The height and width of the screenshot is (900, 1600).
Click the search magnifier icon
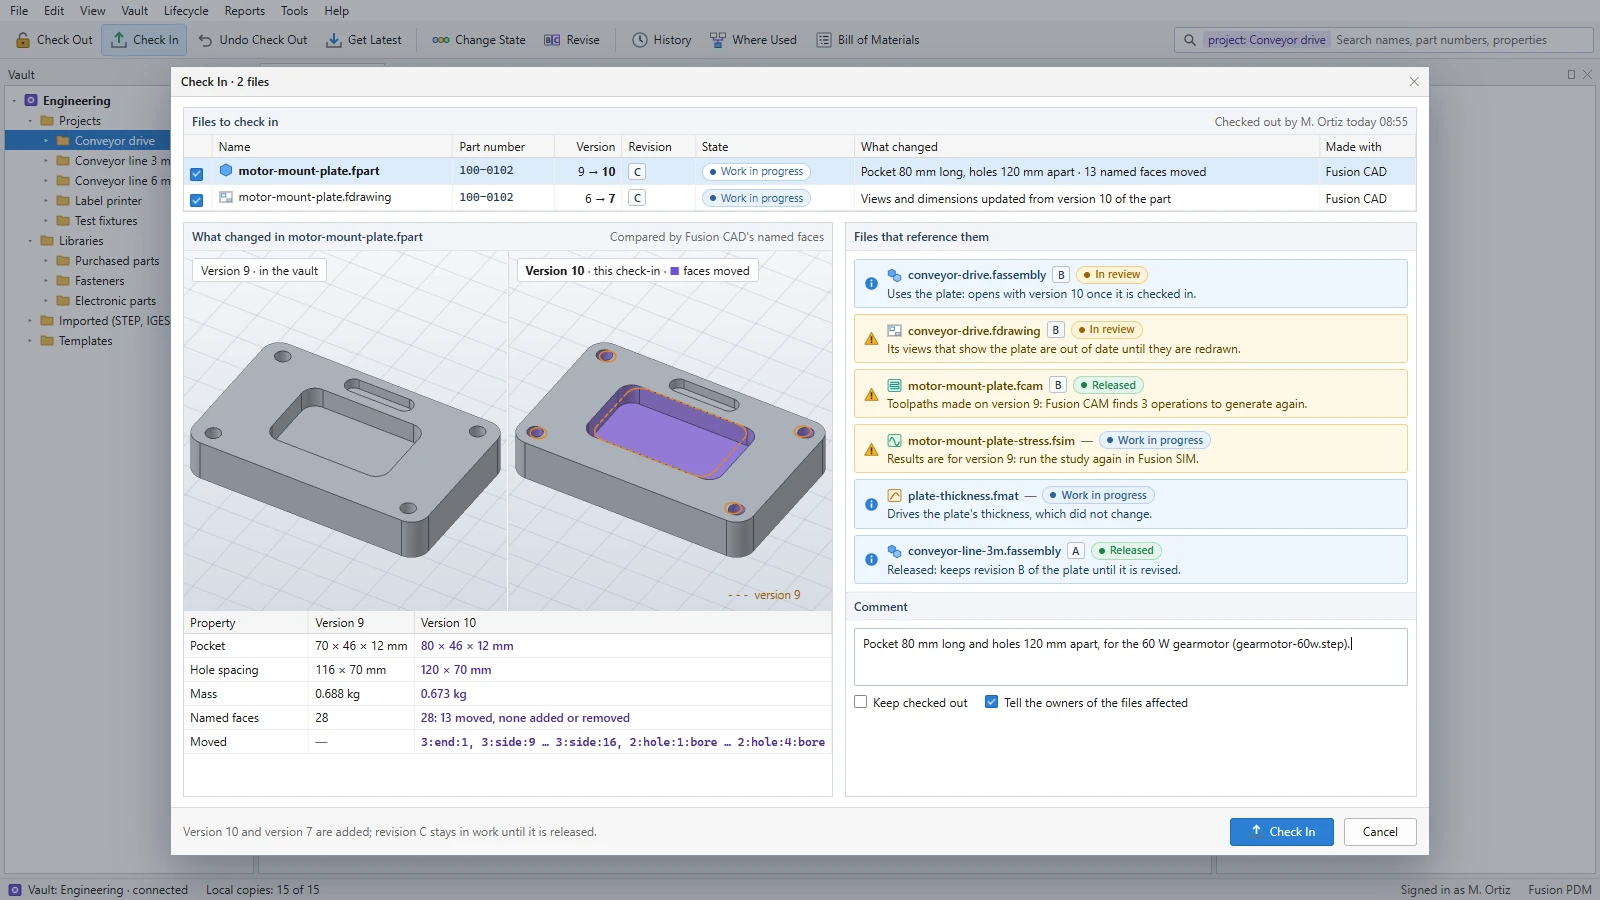click(1190, 40)
